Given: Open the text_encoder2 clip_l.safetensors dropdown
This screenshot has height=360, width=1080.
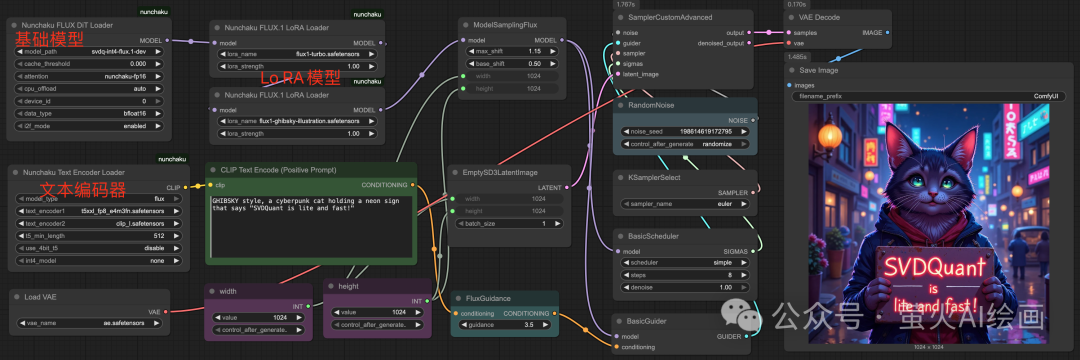Looking at the screenshot, I should pos(98,223).
